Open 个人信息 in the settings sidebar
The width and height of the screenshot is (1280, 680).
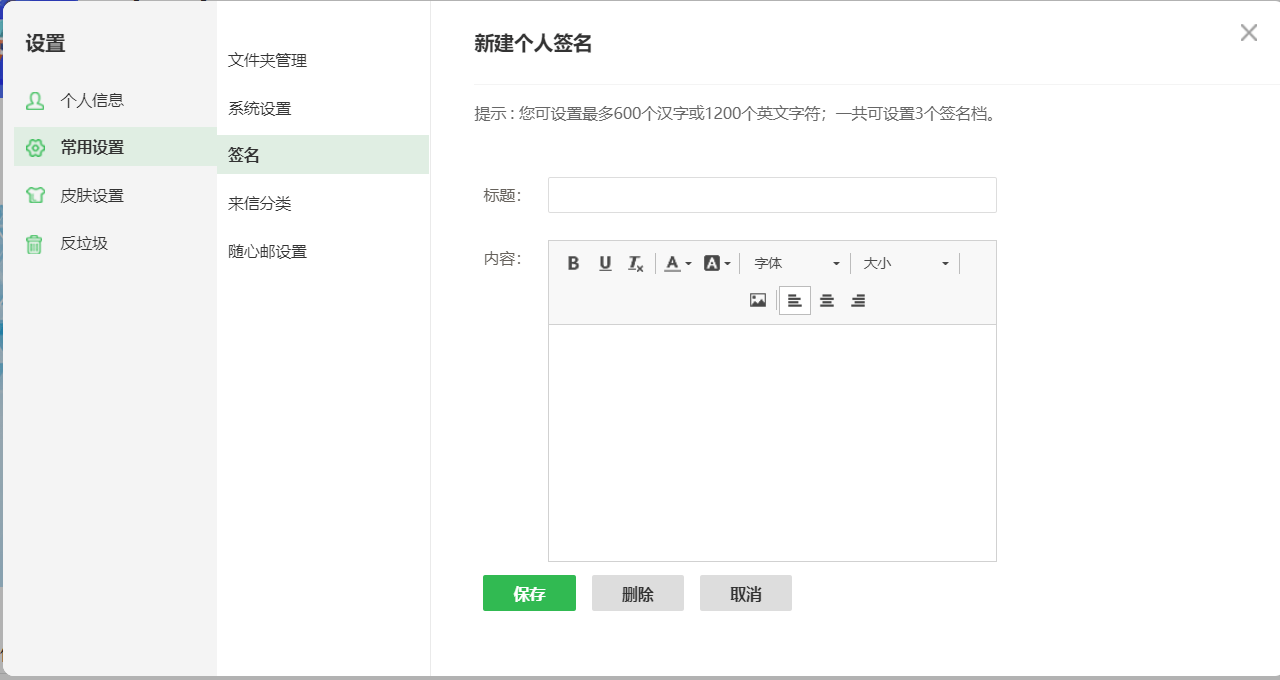92,100
